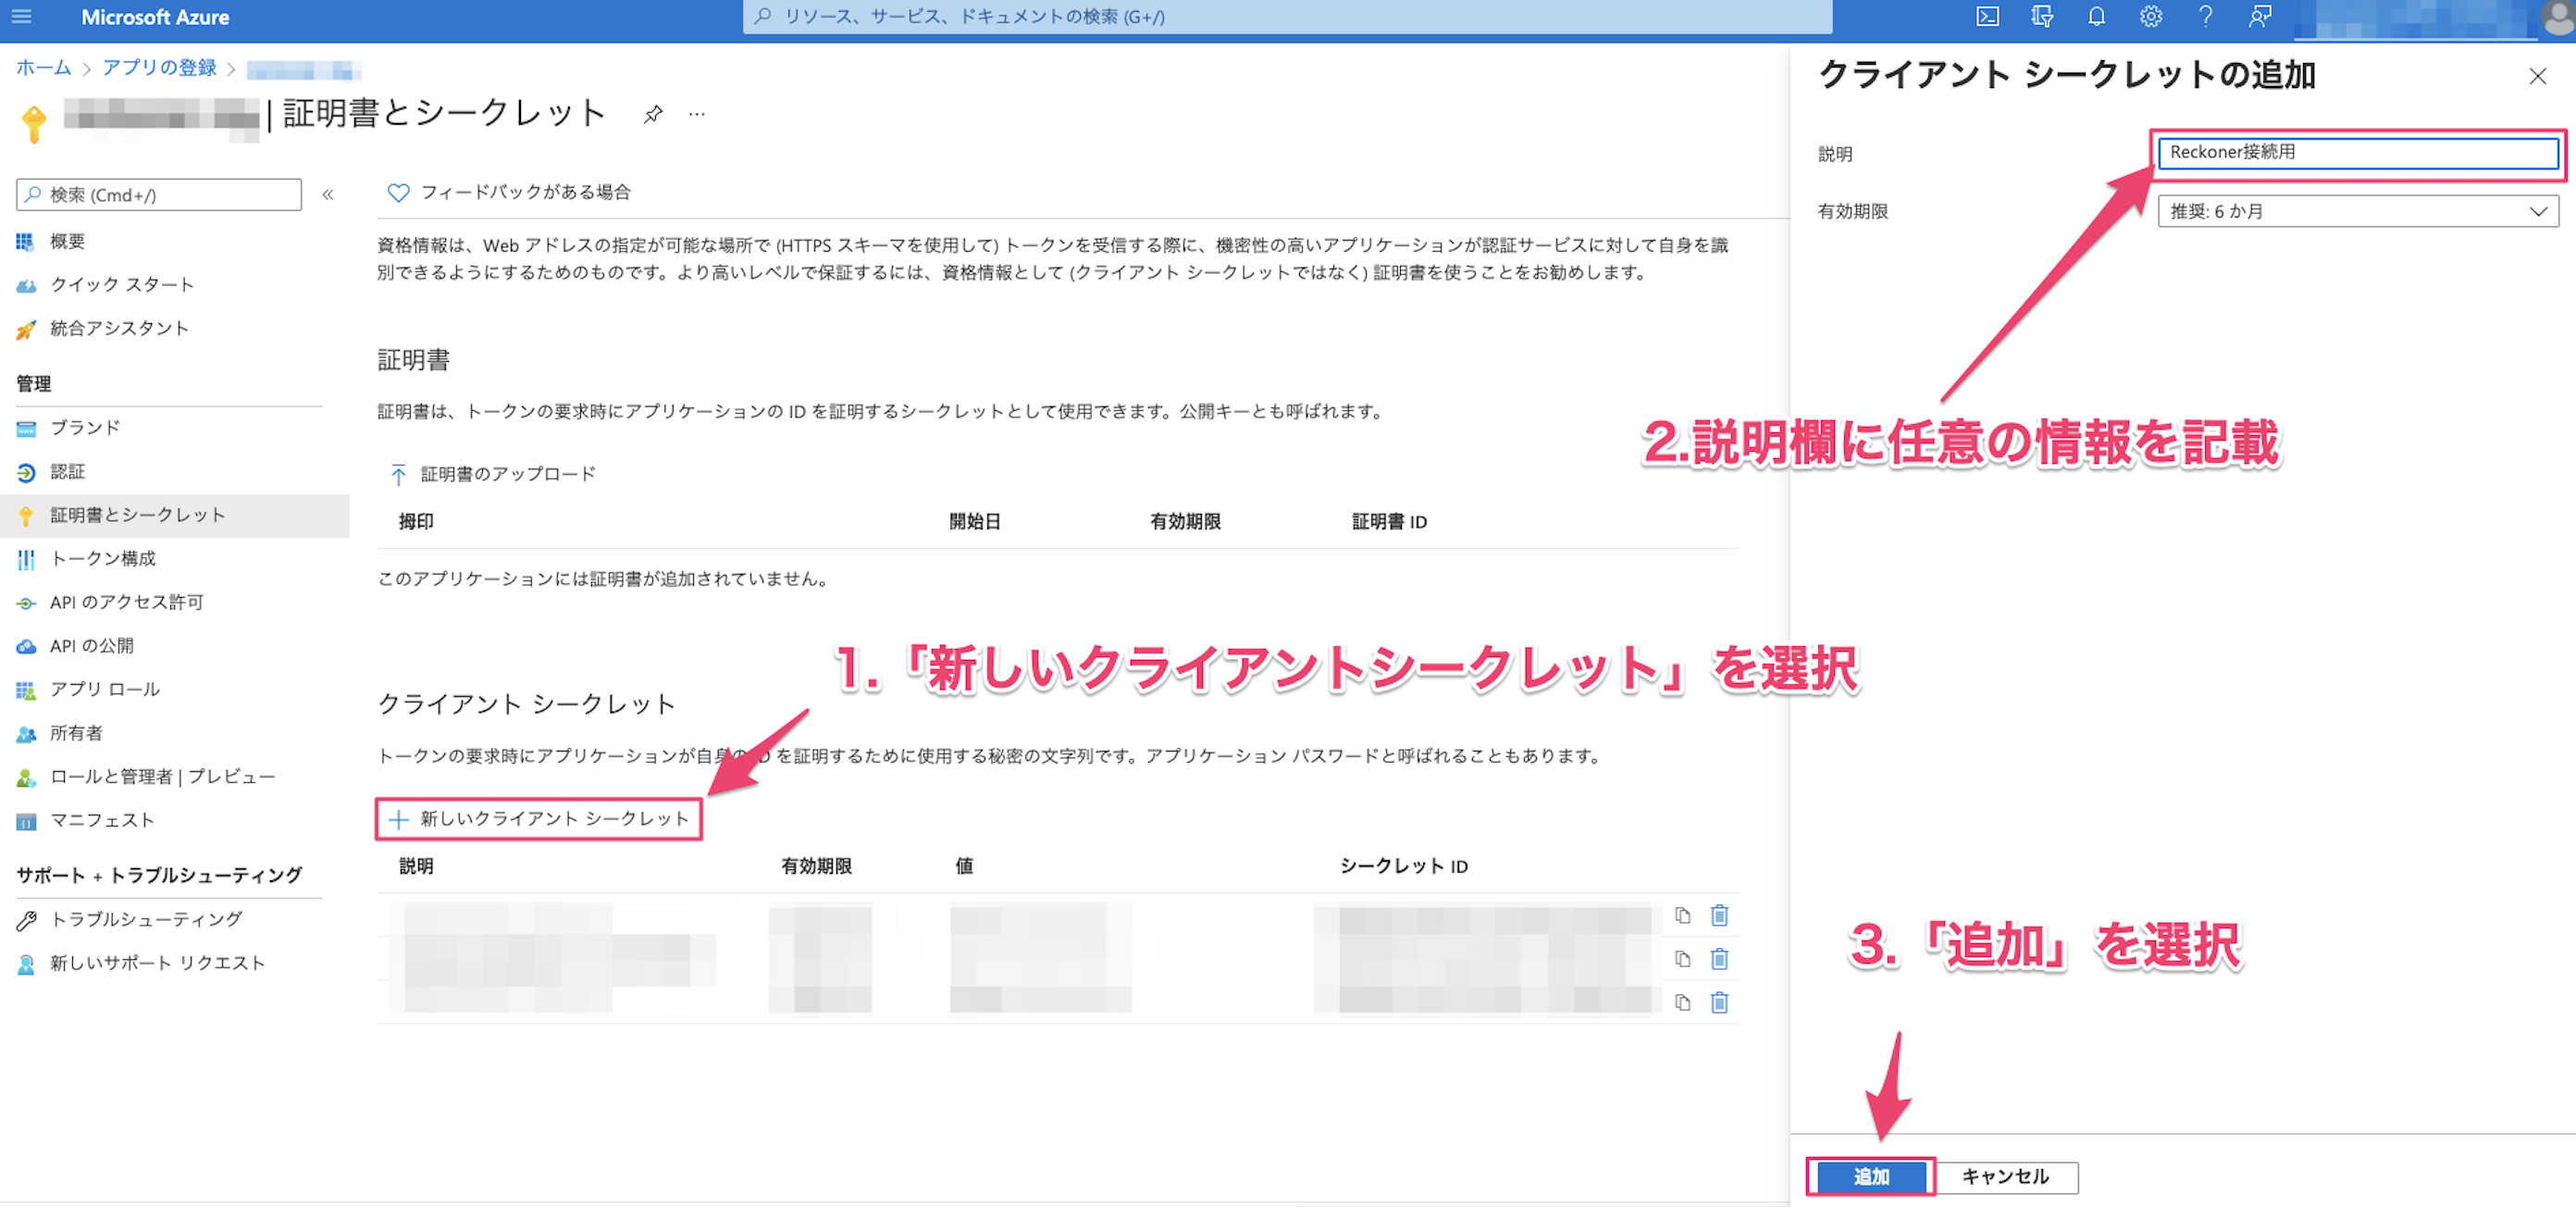This screenshot has height=1207, width=2576.
Task: Open the hamburger portal menu
Action: (21, 16)
